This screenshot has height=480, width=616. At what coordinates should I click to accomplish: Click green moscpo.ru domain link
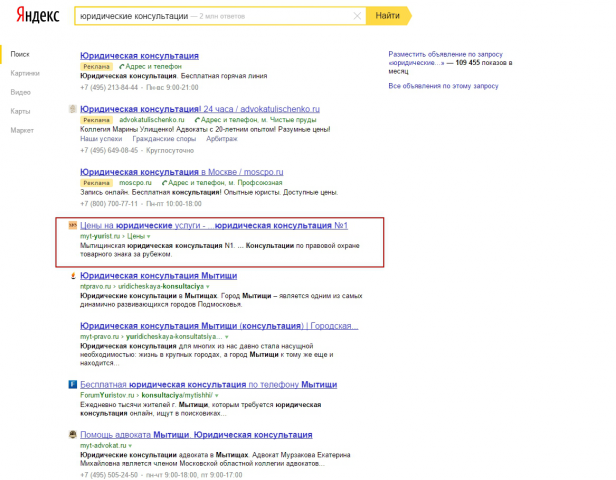(135, 183)
